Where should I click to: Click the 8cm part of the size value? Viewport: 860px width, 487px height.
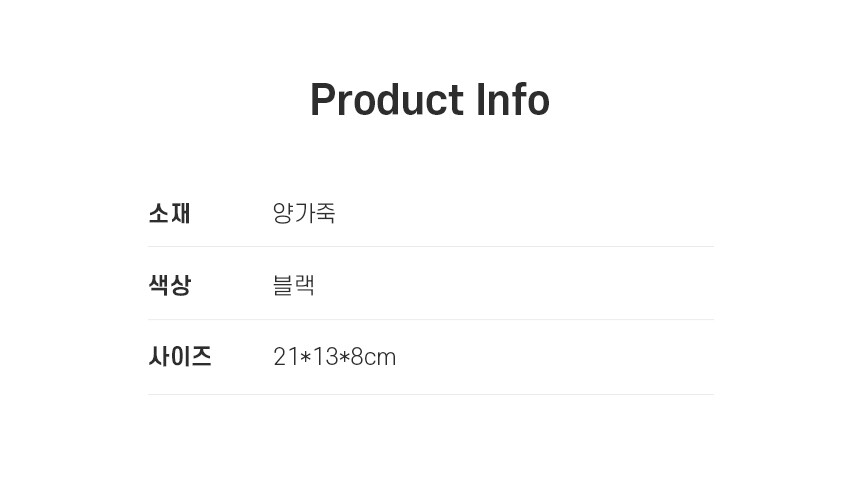[x=374, y=357]
